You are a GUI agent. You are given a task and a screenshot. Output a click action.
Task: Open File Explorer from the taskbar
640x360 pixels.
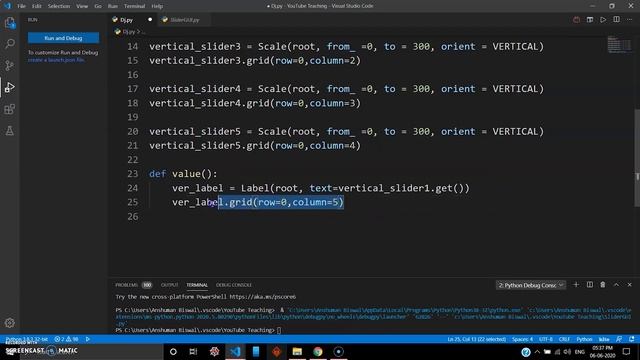click(x=297, y=351)
